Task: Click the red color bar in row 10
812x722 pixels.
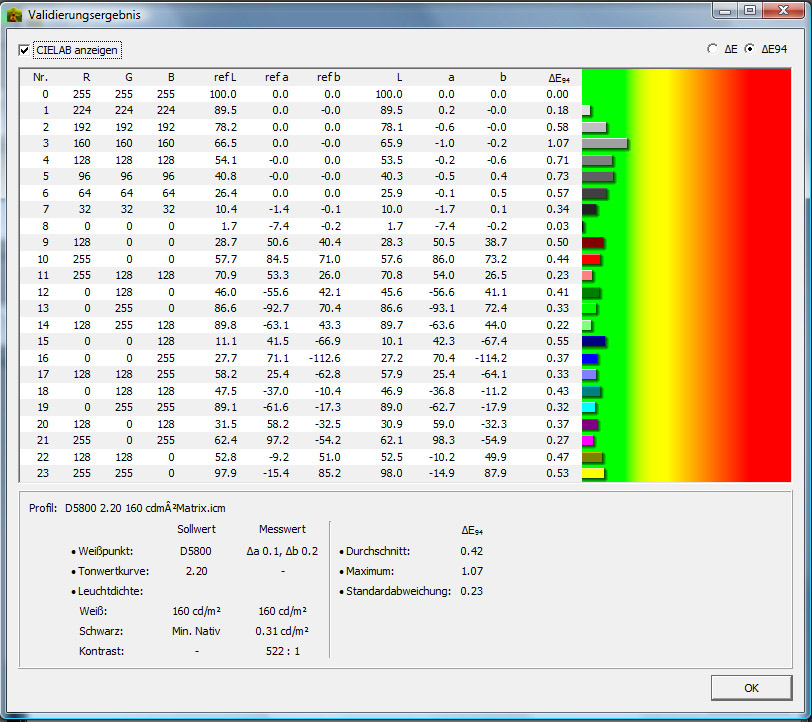Action: tap(591, 259)
